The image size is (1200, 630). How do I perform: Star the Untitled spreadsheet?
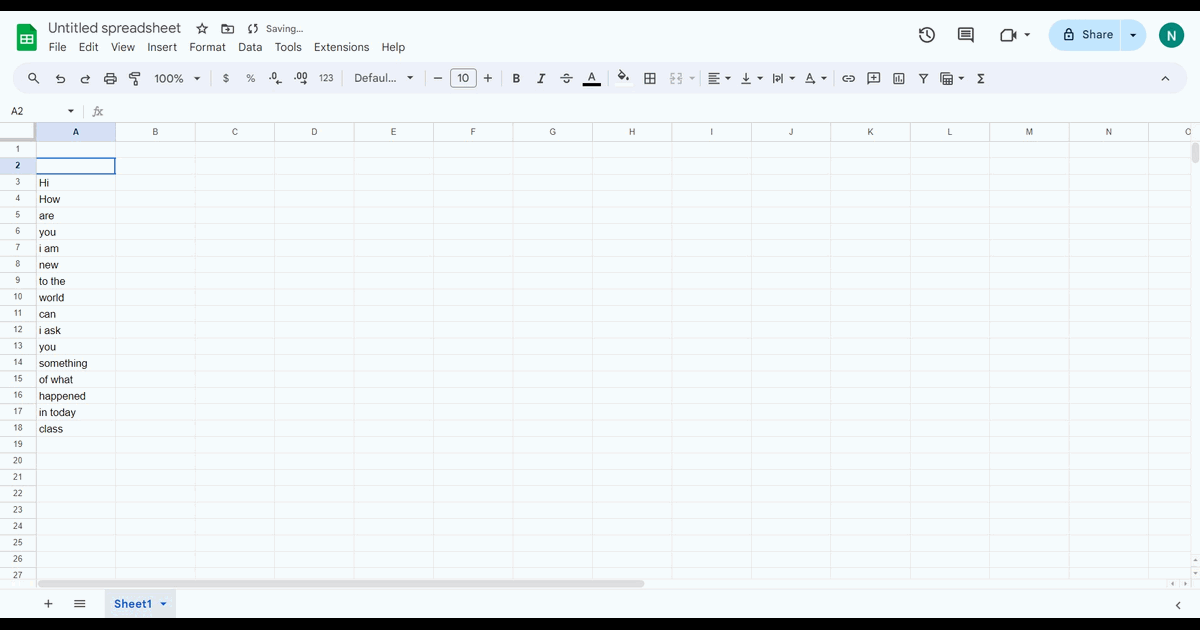(x=202, y=29)
